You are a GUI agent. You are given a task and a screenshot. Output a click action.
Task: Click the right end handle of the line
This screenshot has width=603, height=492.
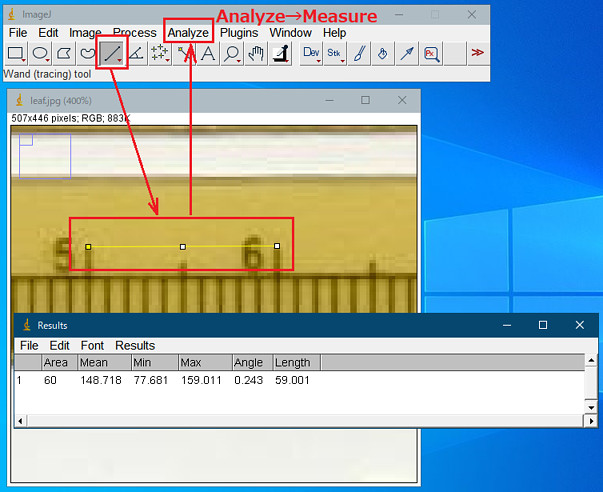[277, 246]
